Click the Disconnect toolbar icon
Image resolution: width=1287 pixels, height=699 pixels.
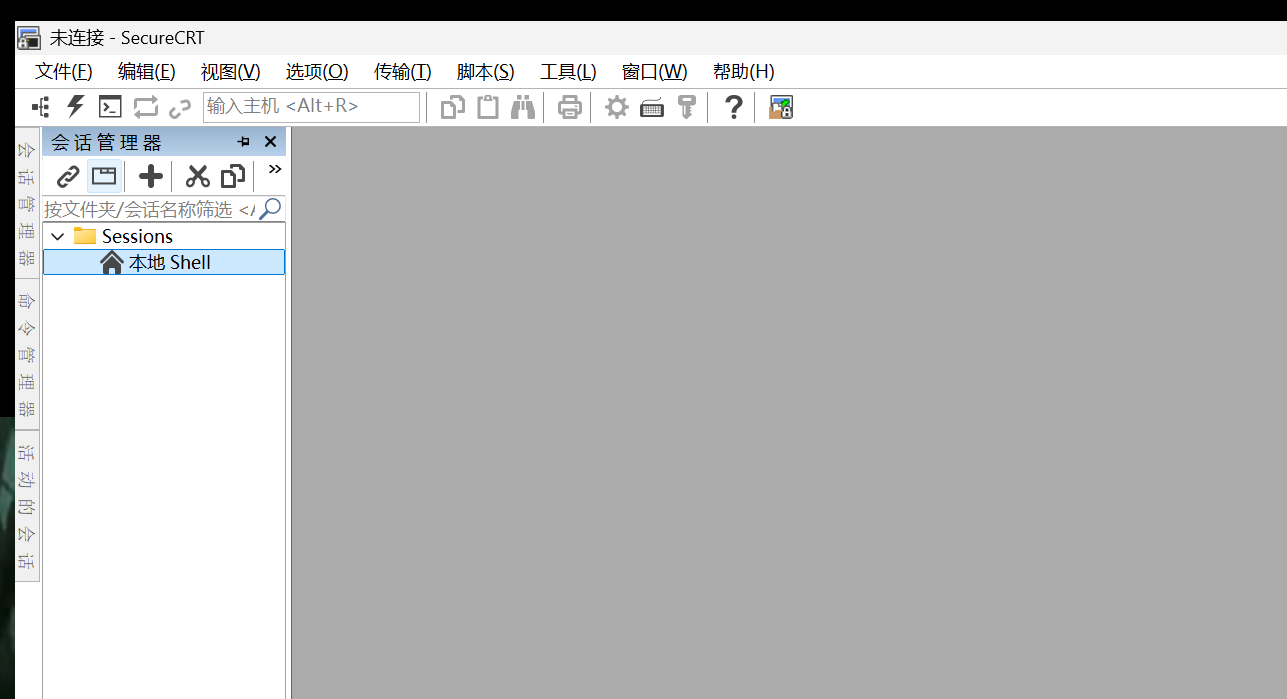click(x=180, y=107)
